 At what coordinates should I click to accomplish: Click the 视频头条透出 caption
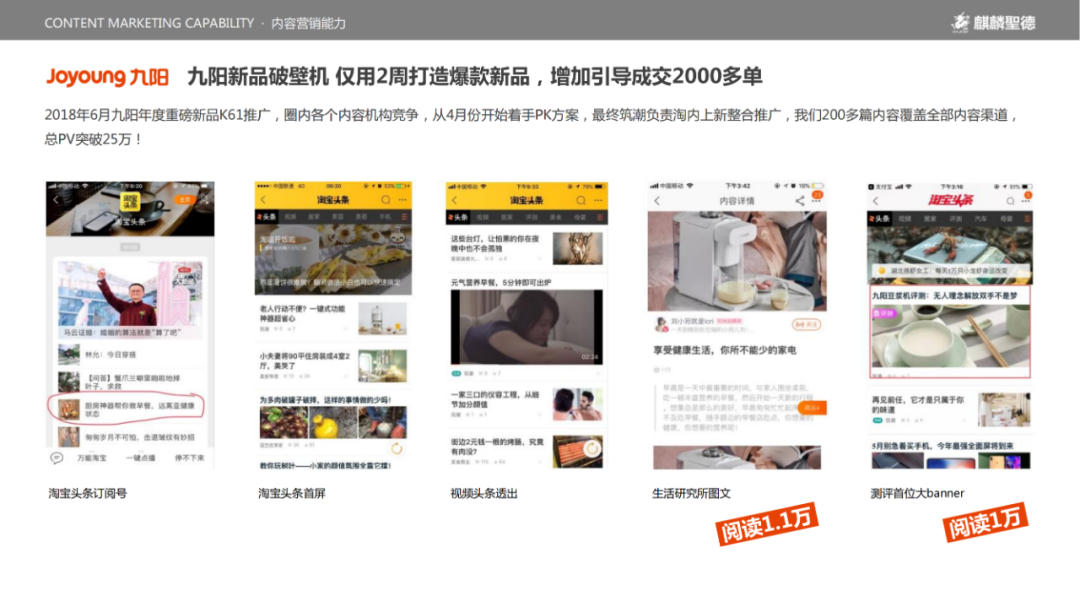click(x=484, y=493)
